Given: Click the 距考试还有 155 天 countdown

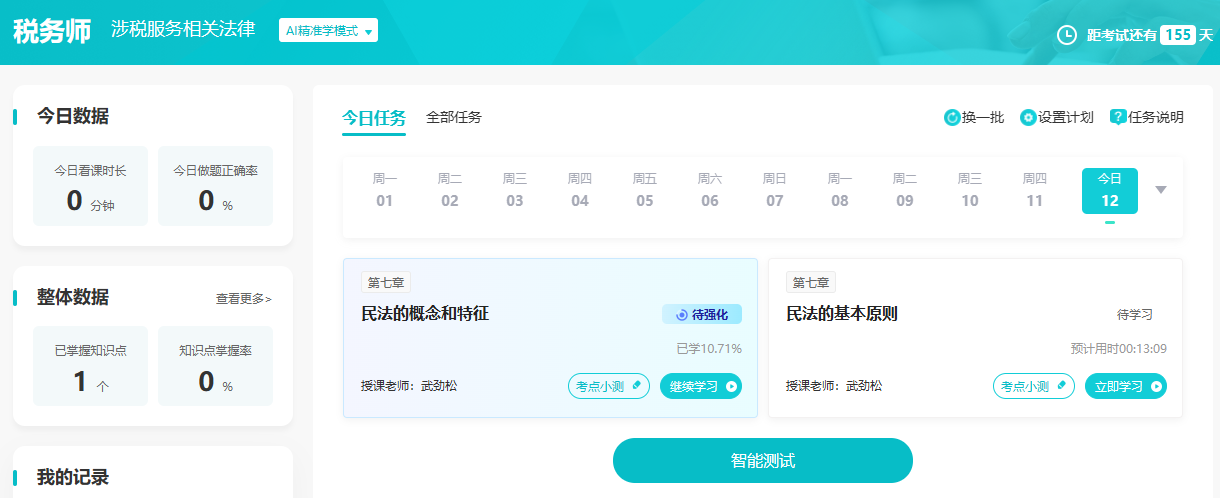Looking at the screenshot, I should (x=1135, y=35).
